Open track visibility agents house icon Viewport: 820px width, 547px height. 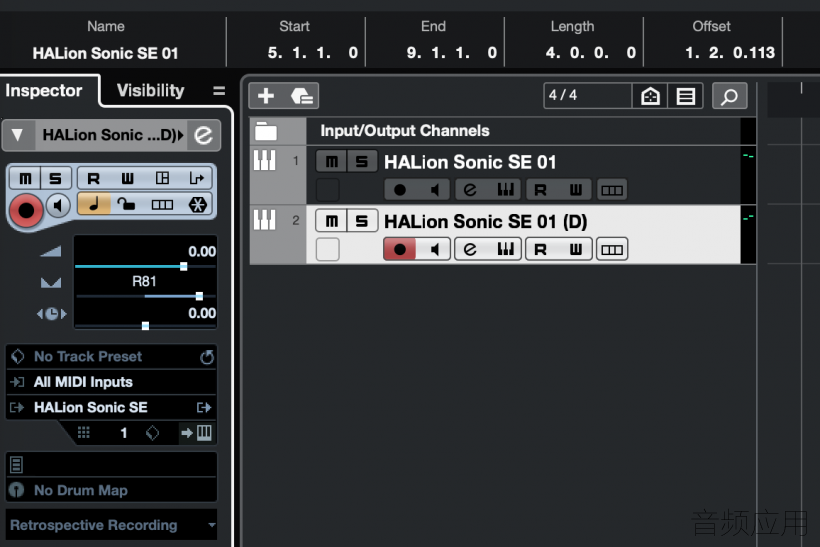click(x=650, y=96)
